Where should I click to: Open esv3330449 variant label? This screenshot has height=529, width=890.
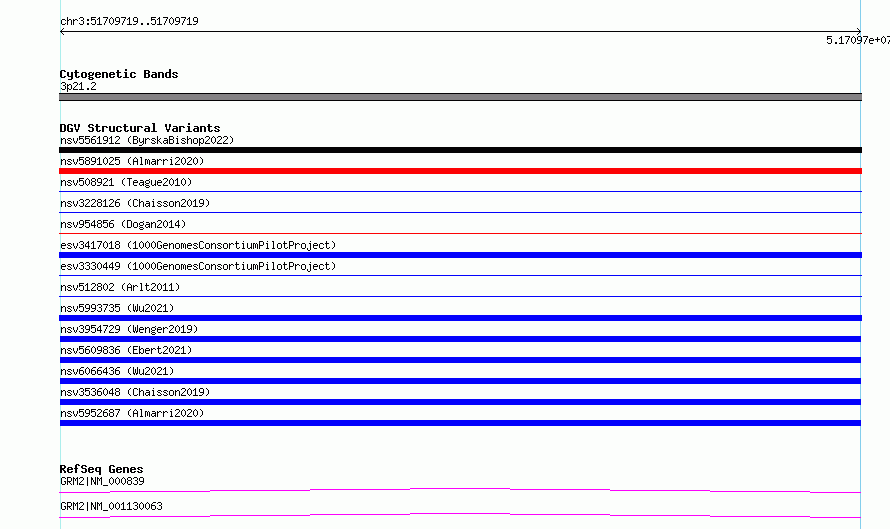tap(198, 266)
